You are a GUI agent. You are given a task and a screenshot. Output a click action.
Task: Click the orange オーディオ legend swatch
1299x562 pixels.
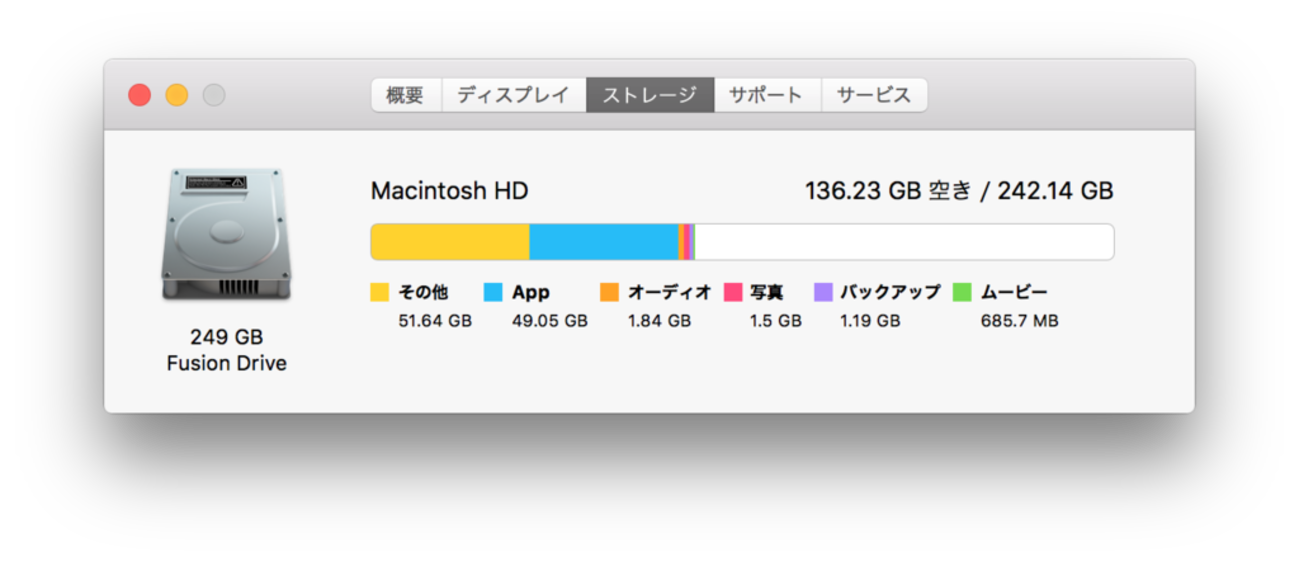[x=609, y=292]
